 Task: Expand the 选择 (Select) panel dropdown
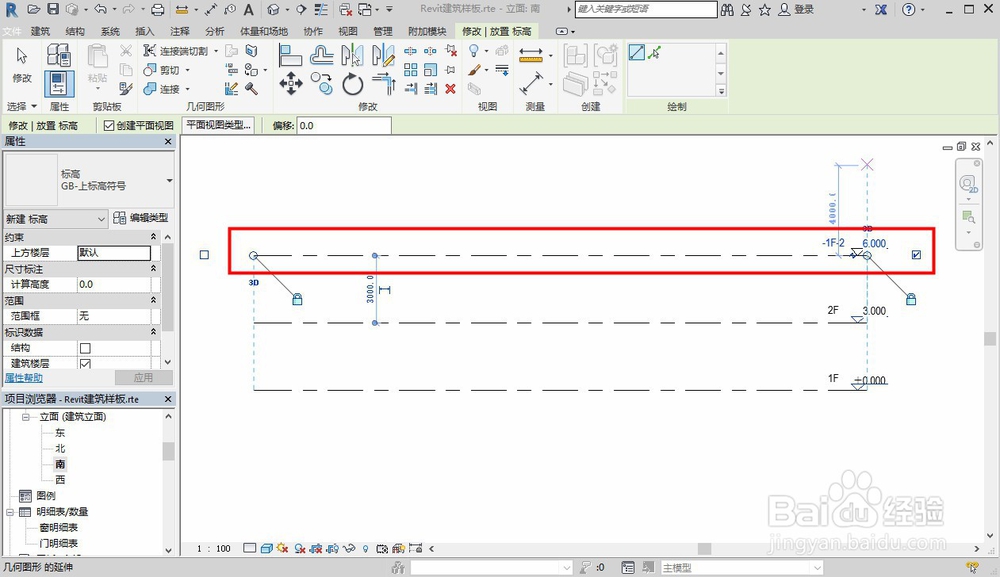pyautogui.click(x=34, y=106)
